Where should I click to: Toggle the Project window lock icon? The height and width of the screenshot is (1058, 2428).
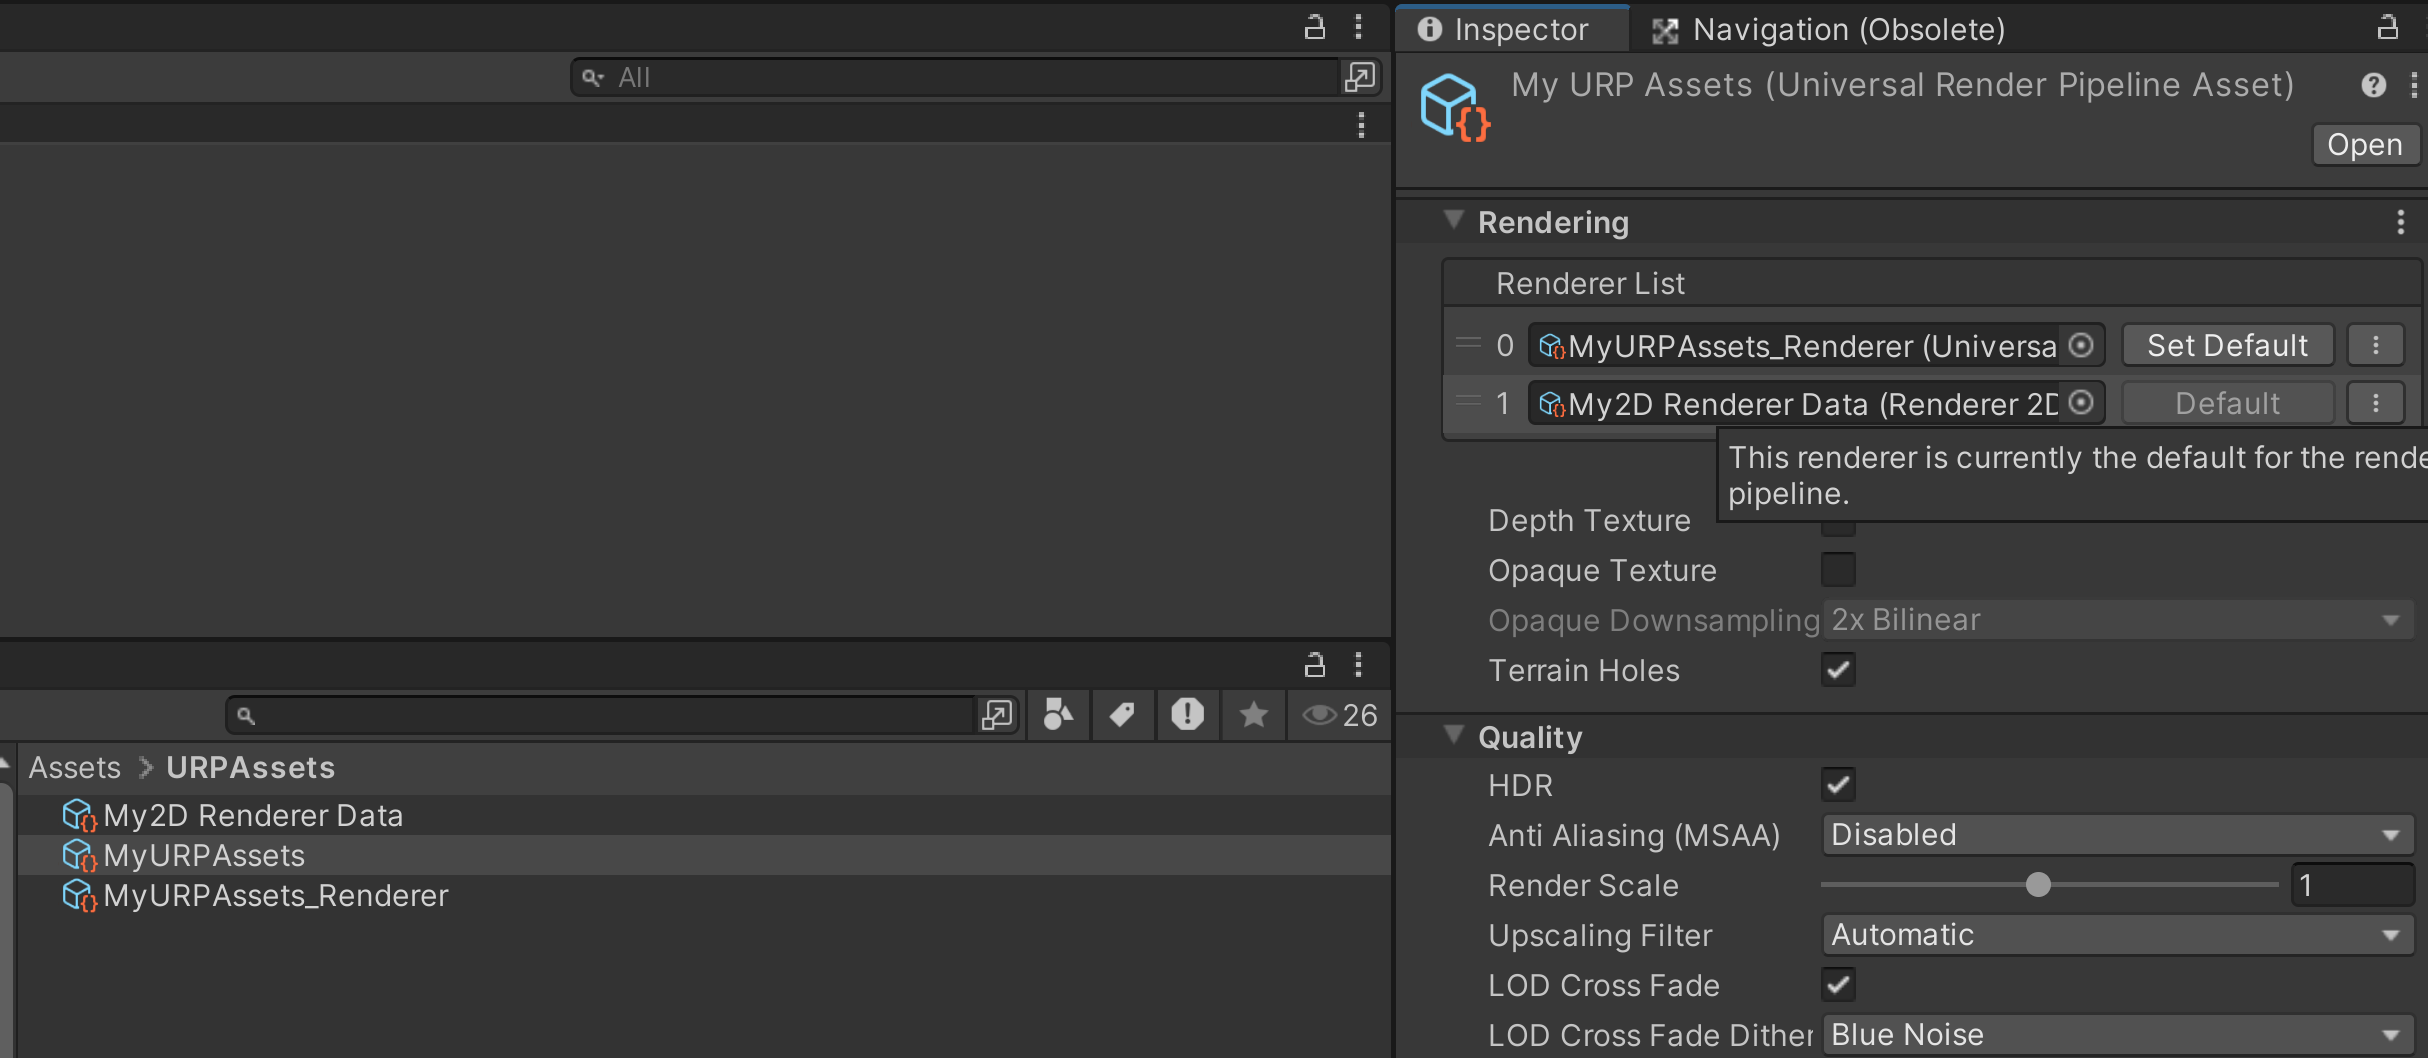pos(1314,664)
